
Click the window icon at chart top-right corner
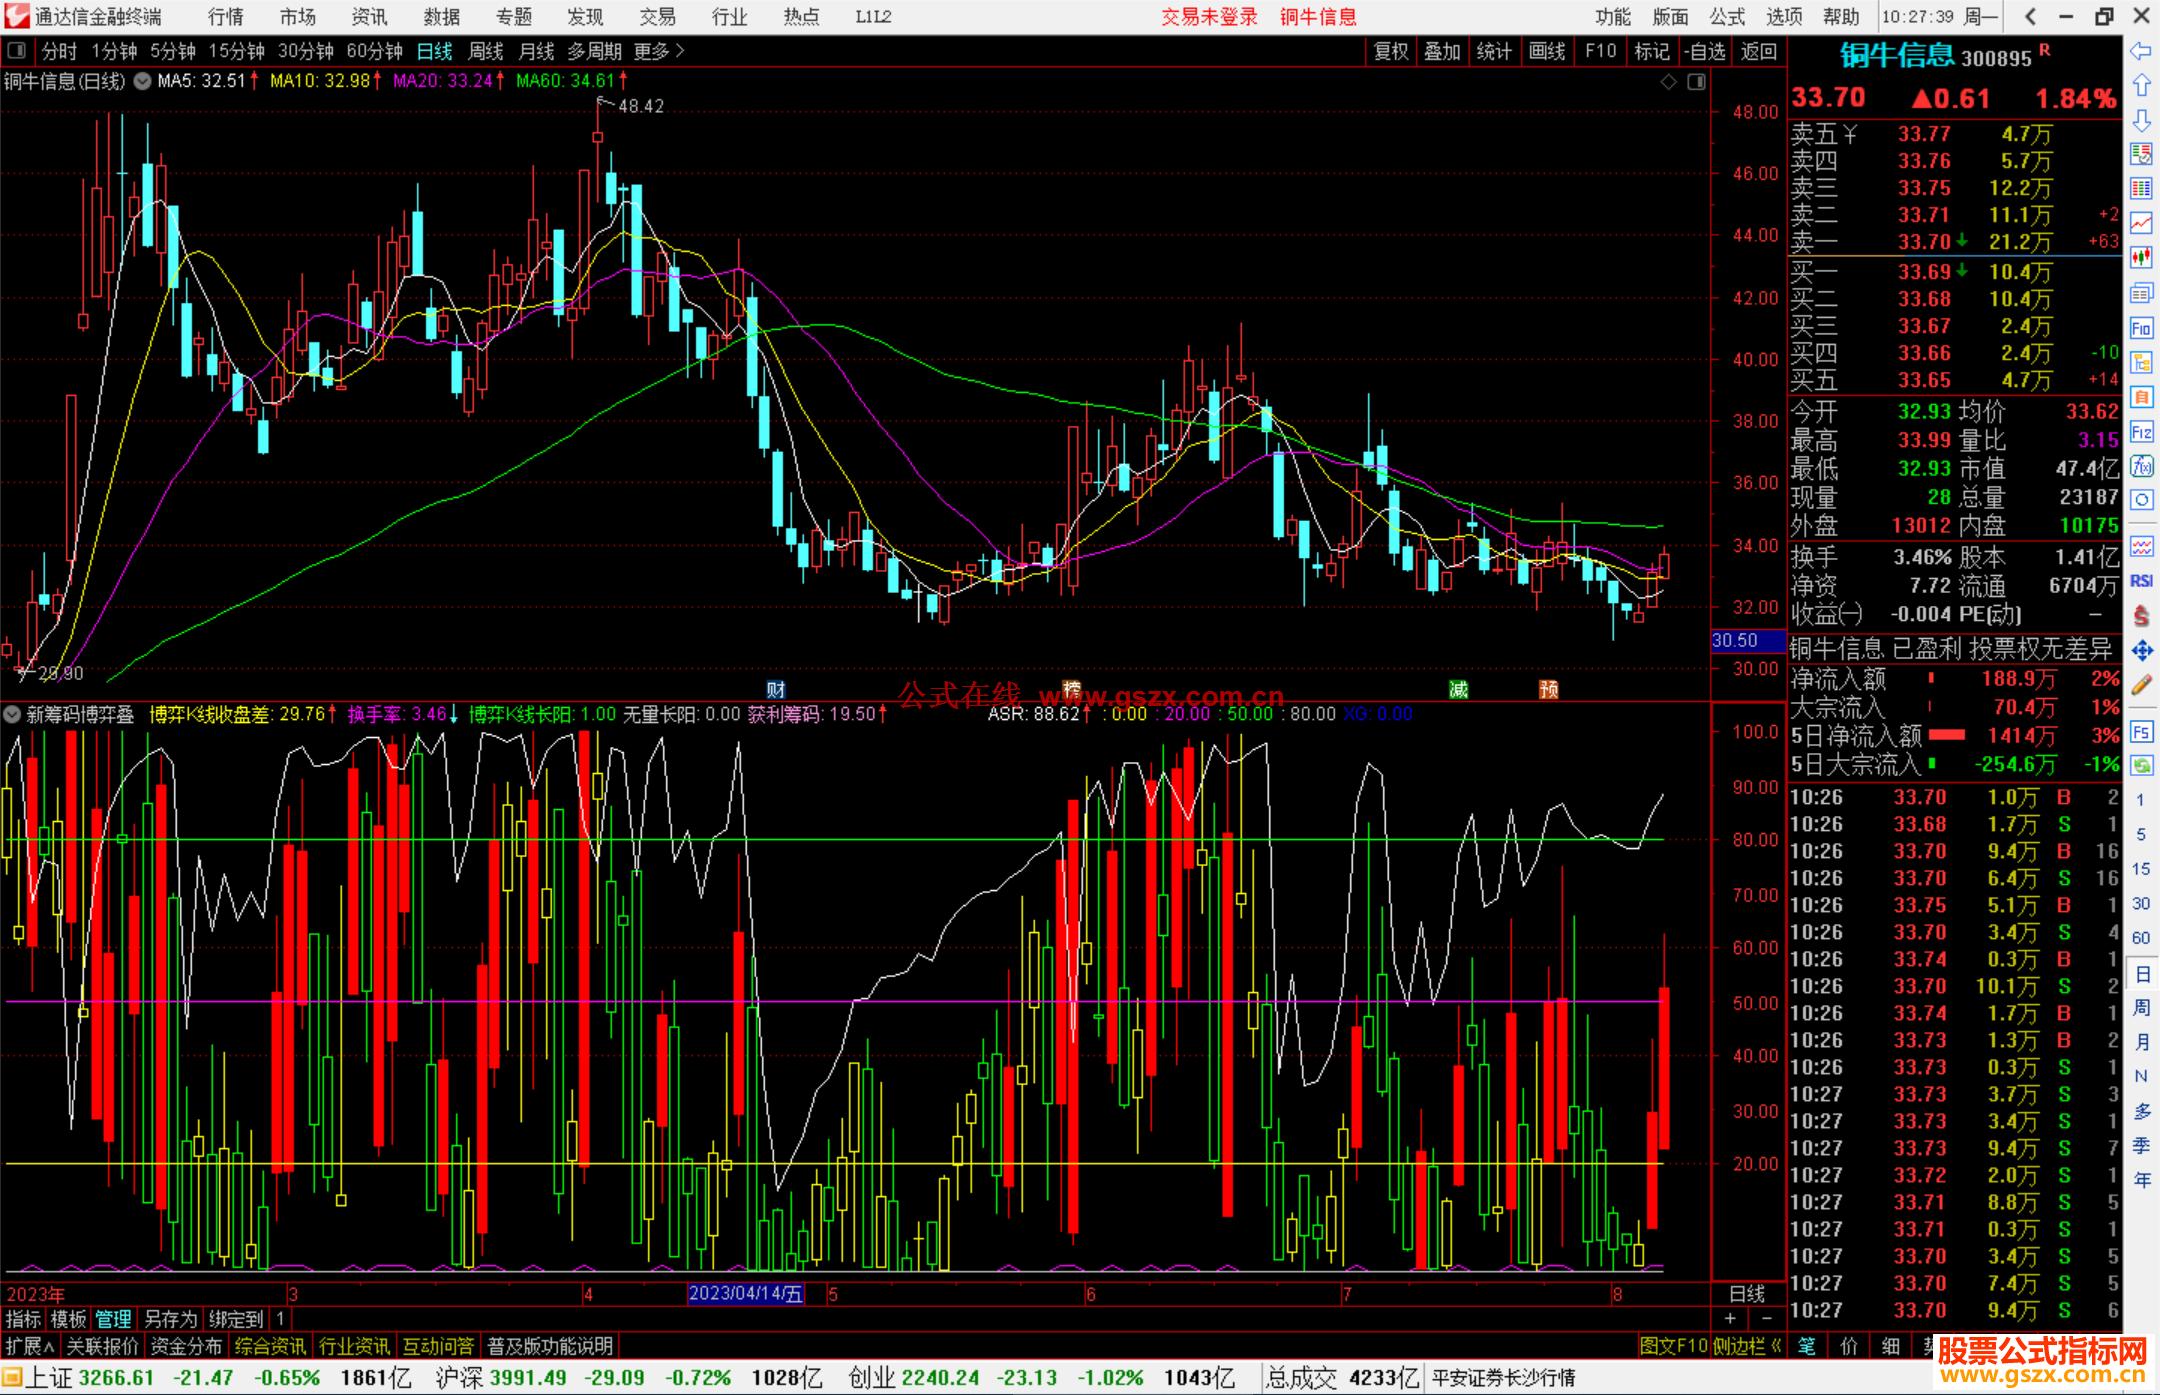1696,82
